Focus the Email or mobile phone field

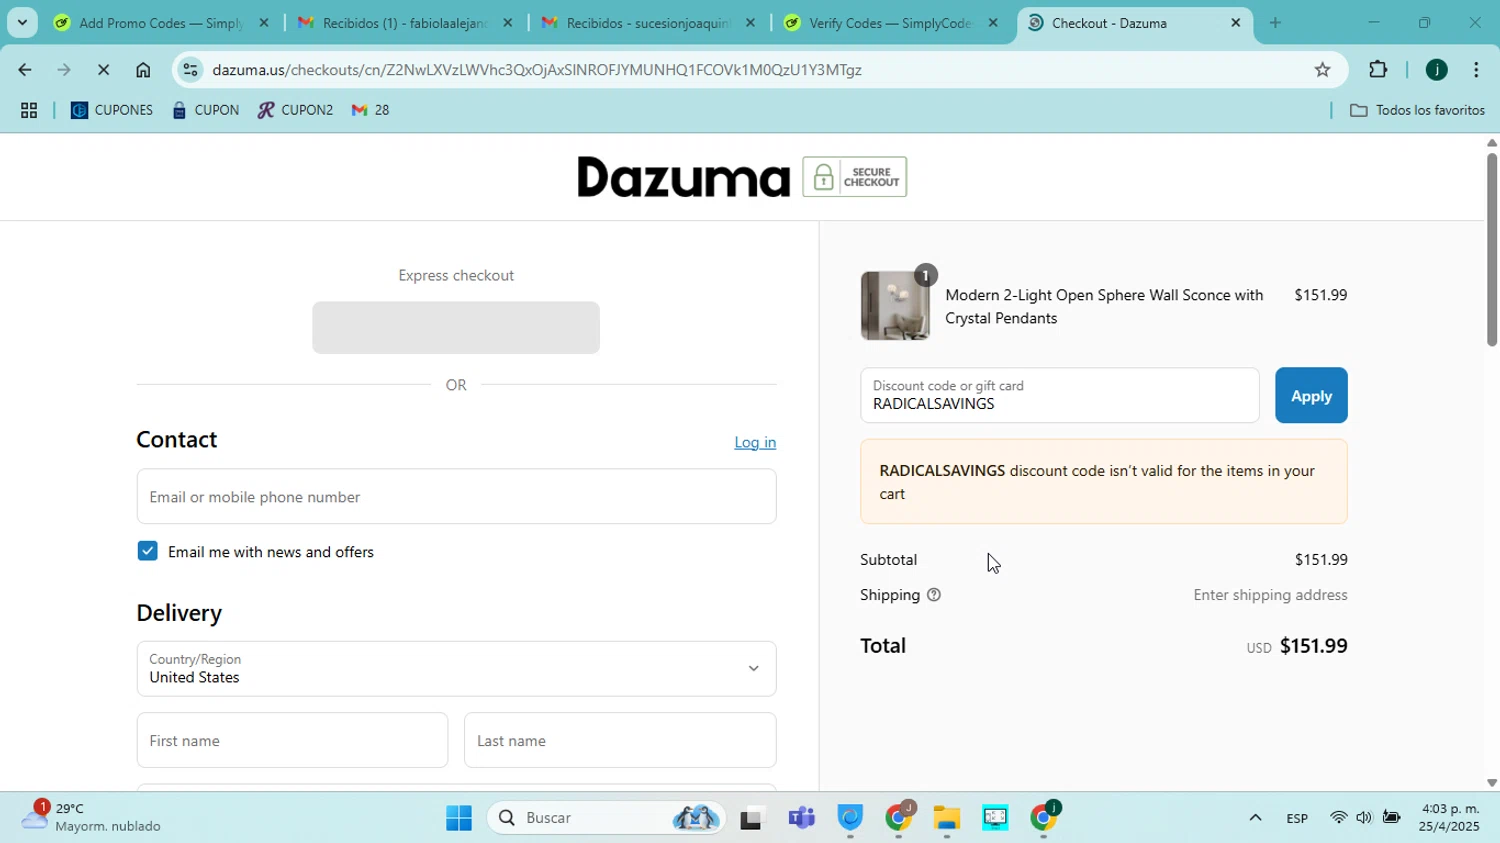pyautogui.click(x=456, y=497)
